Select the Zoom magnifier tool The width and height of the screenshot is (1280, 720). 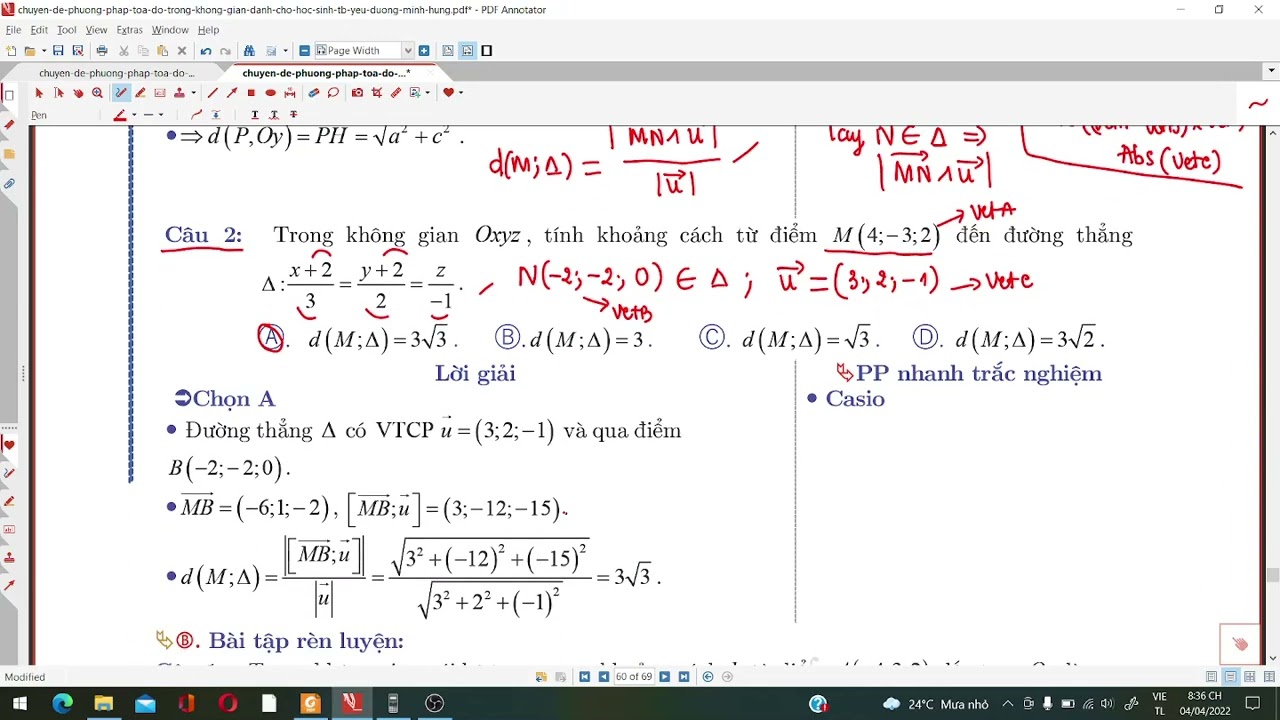97,93
